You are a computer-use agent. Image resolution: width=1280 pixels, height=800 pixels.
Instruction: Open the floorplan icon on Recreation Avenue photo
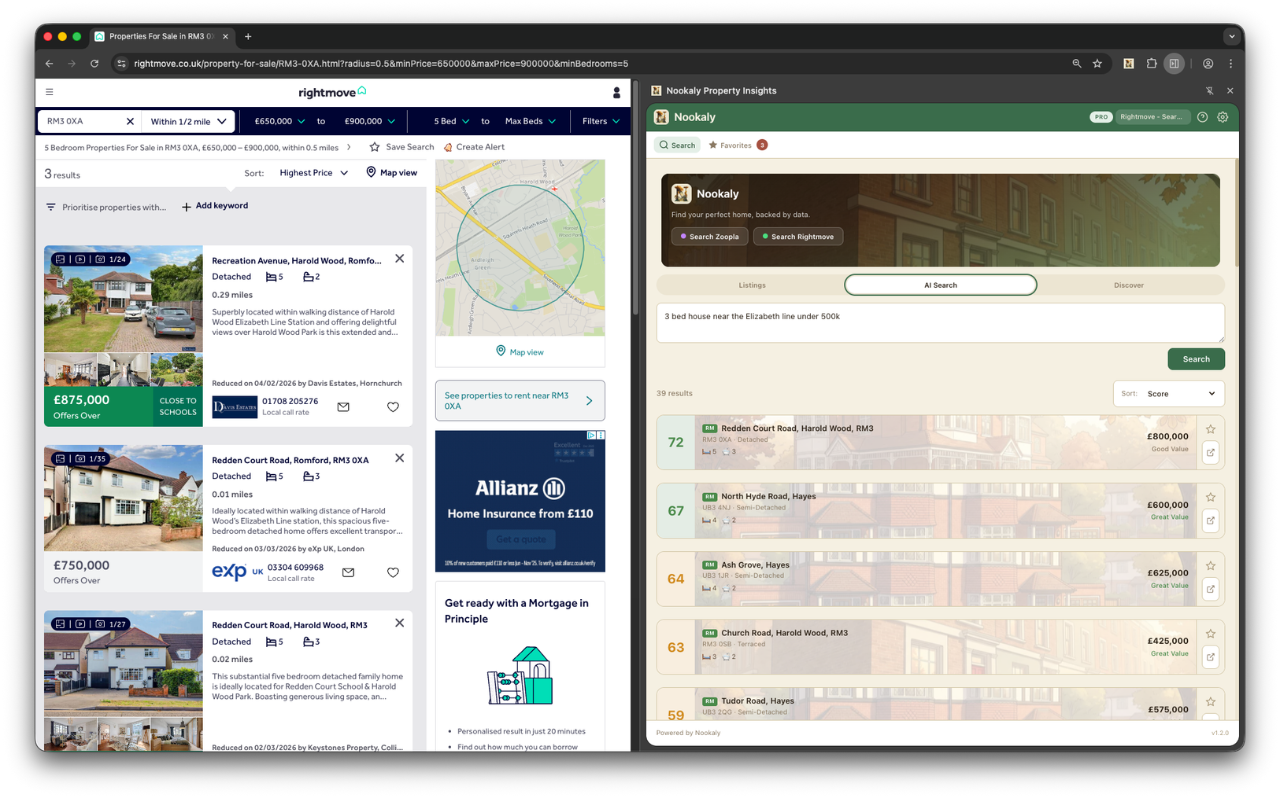coord(59,258)
